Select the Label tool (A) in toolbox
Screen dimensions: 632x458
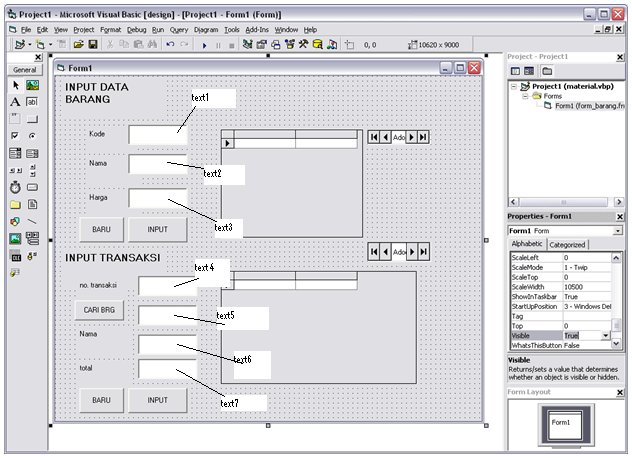click(15, 102)
